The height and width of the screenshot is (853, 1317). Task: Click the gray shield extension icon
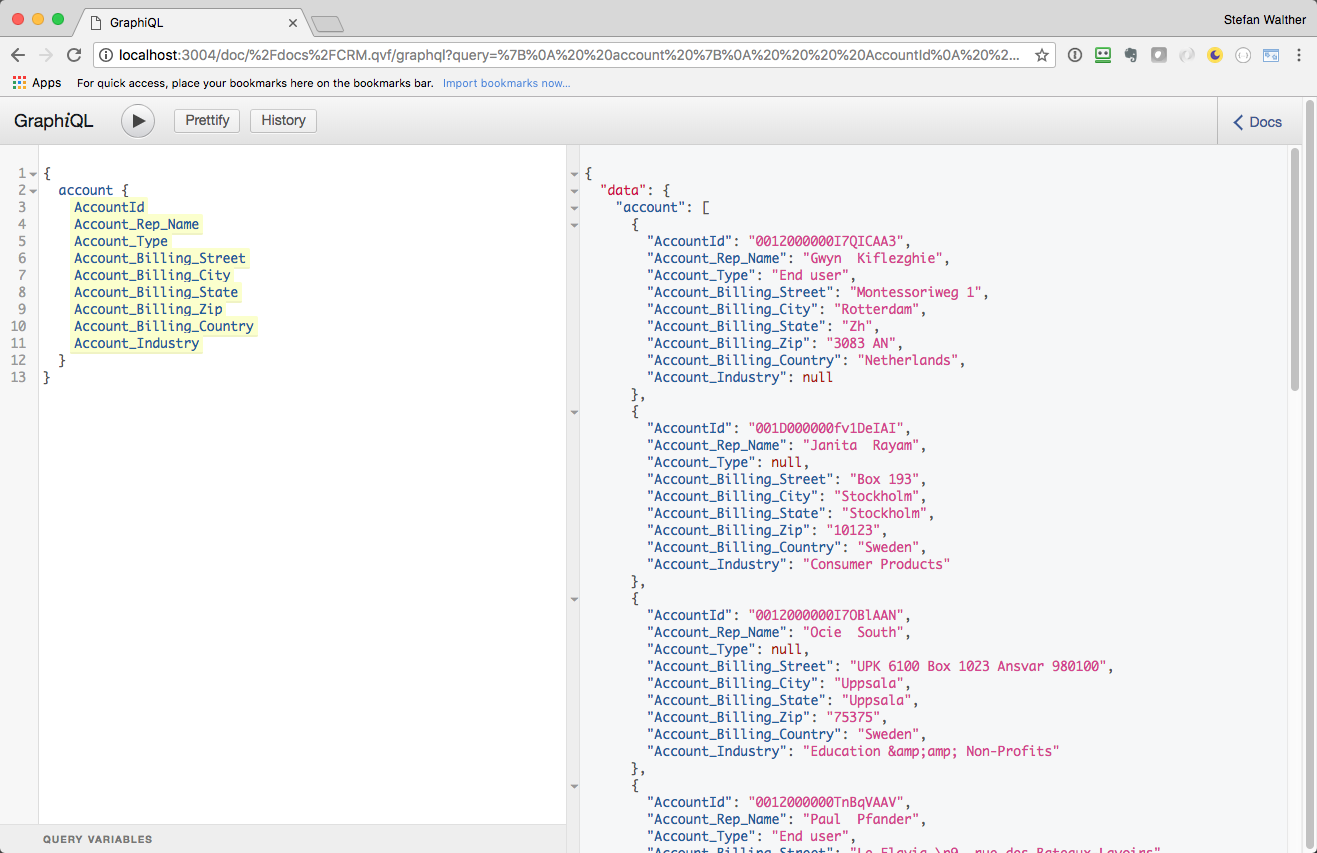tap(1159, 55)
